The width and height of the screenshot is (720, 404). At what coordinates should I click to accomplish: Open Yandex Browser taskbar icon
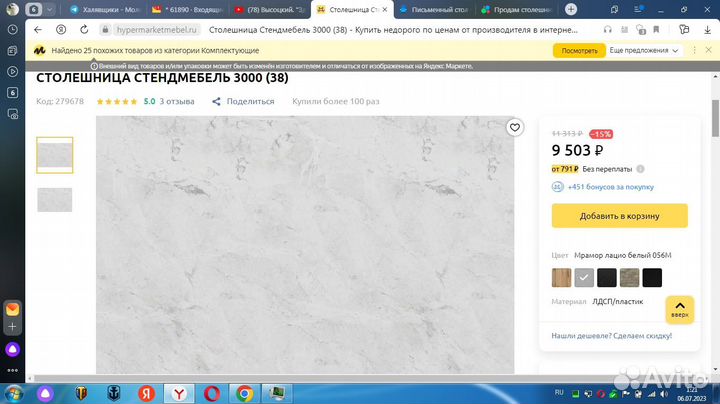coord(179,393)
